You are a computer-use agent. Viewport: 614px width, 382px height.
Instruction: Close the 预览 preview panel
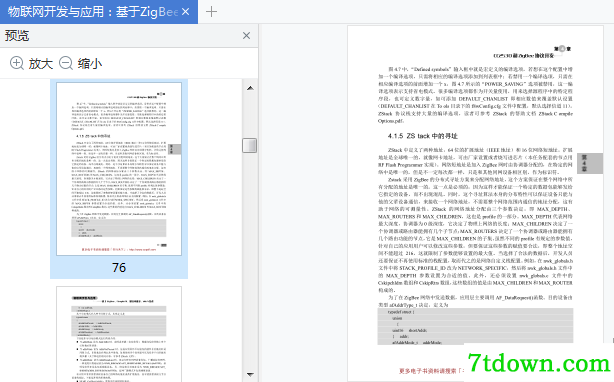tap(246, 36)
